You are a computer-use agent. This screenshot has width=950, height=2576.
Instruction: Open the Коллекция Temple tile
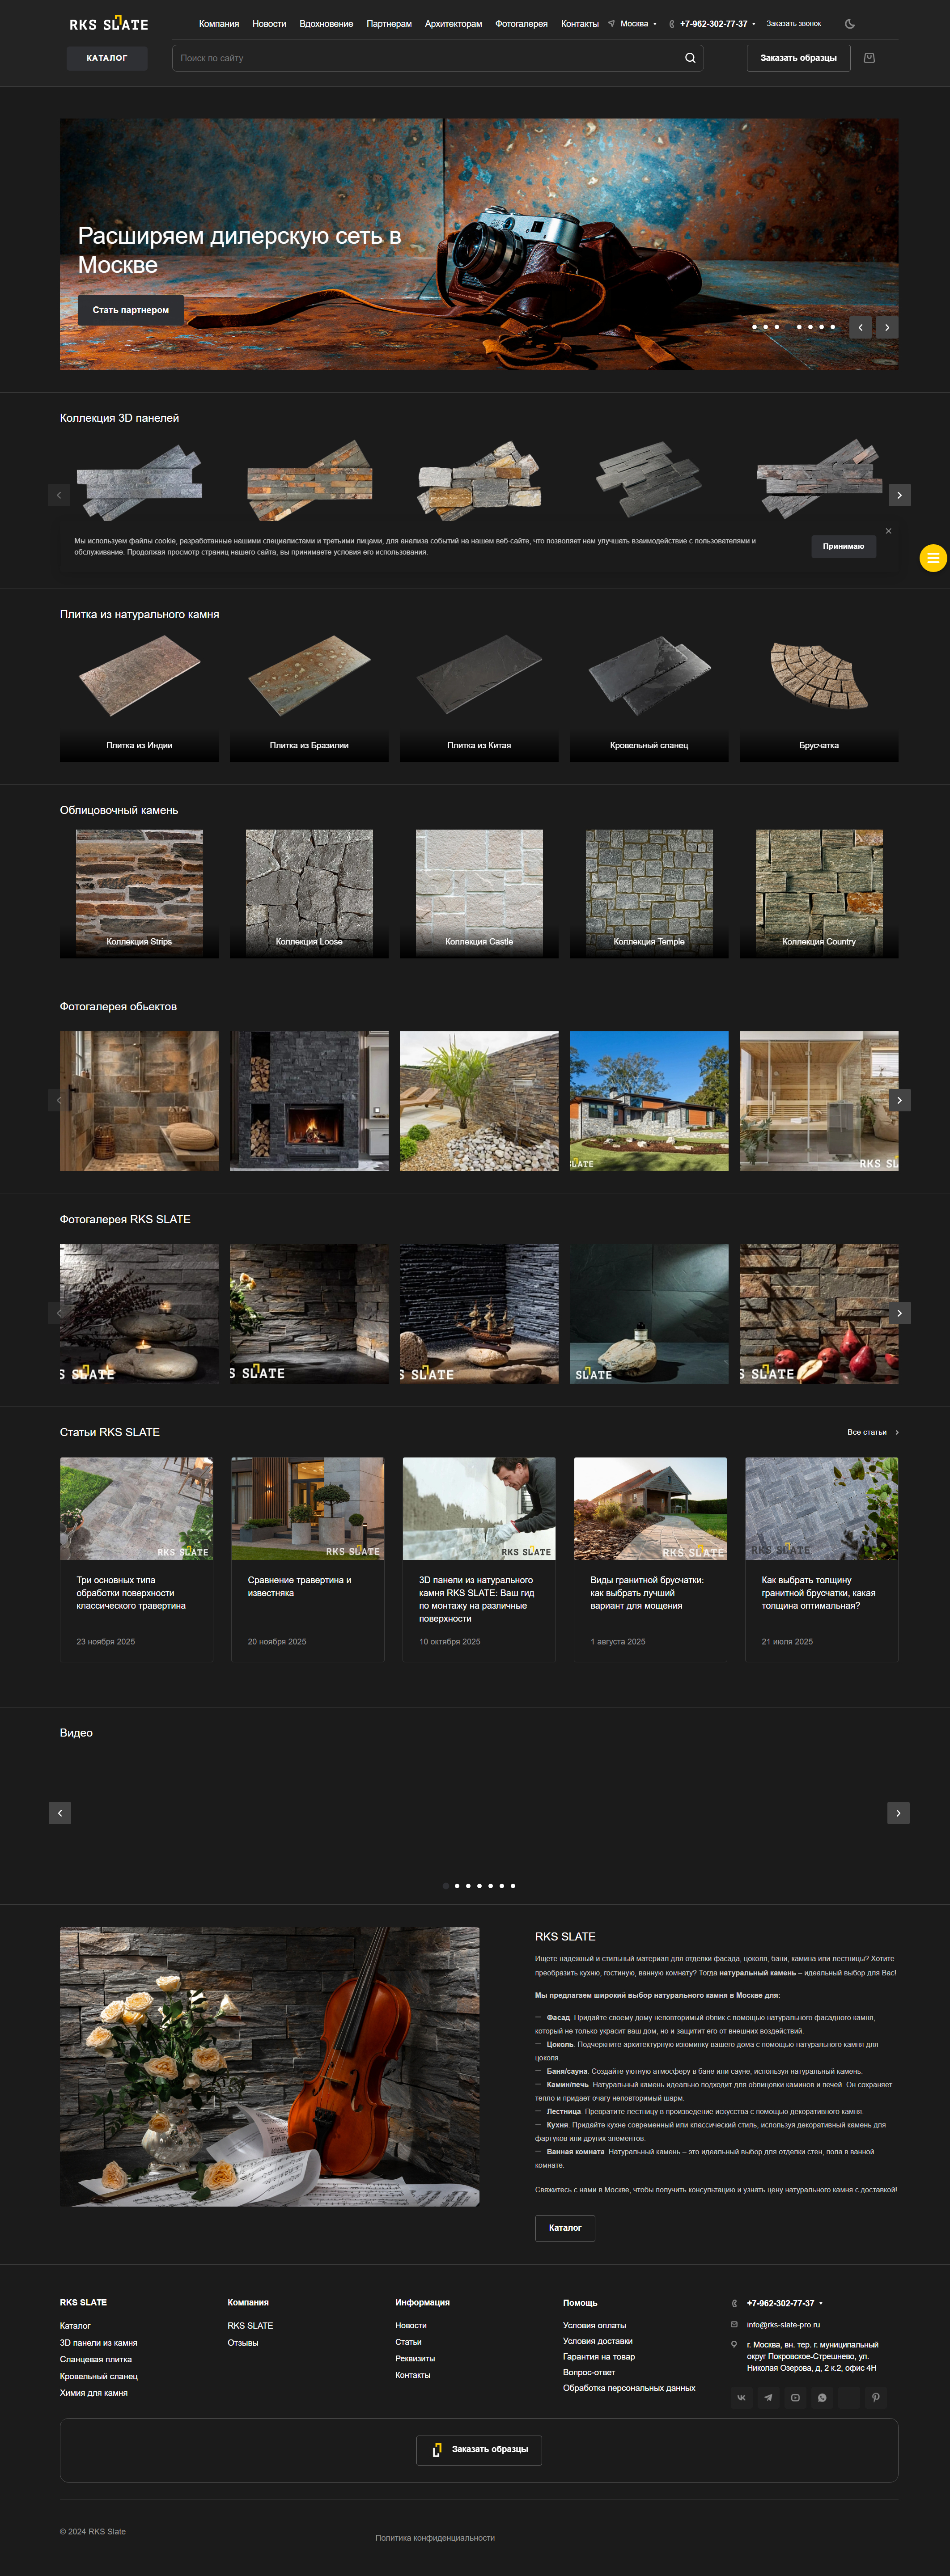pyautogui.click(x=649, y=893)
